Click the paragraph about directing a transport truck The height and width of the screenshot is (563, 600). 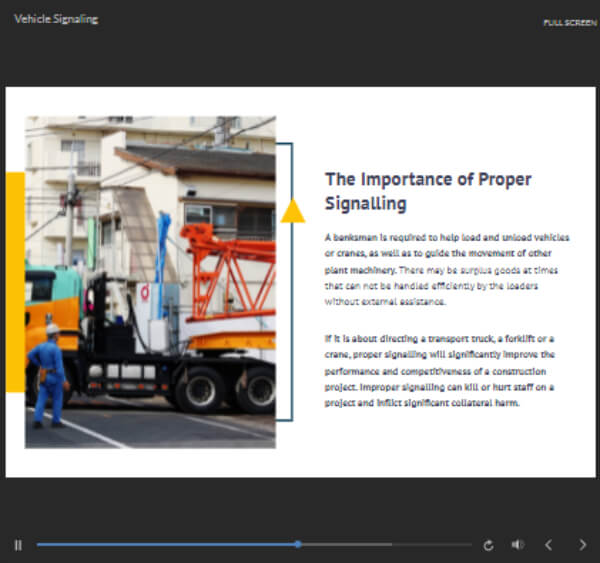pyautogui.click(x=446, y=370)
